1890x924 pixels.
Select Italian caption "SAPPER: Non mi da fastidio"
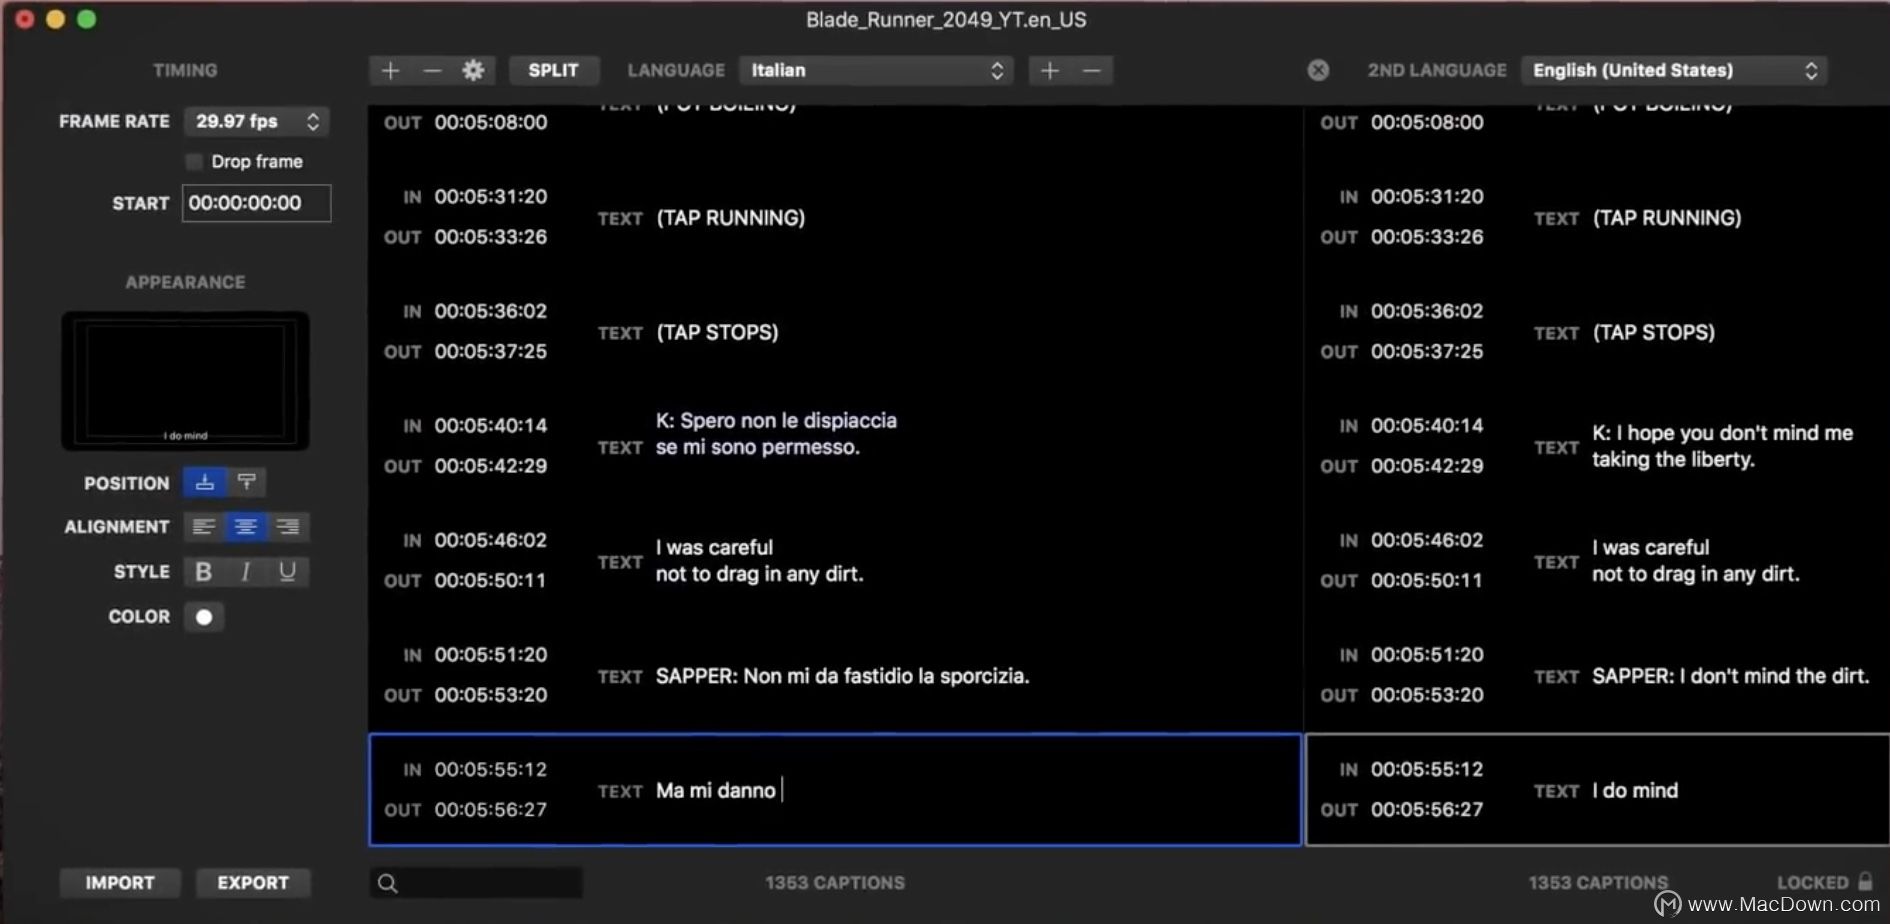coord(842,676)
